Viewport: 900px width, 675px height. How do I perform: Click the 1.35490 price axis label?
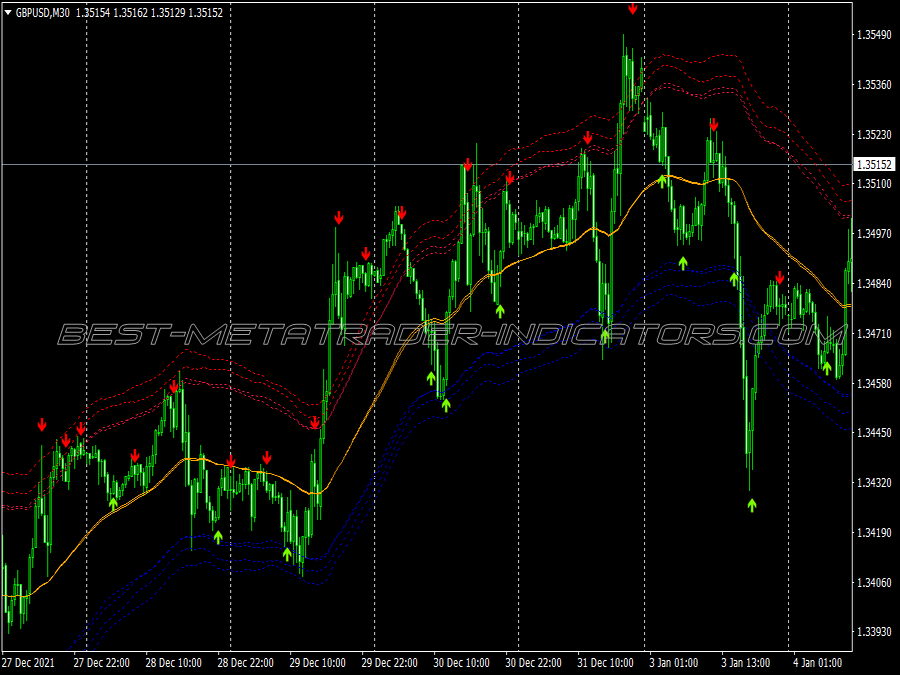(874, 35)
